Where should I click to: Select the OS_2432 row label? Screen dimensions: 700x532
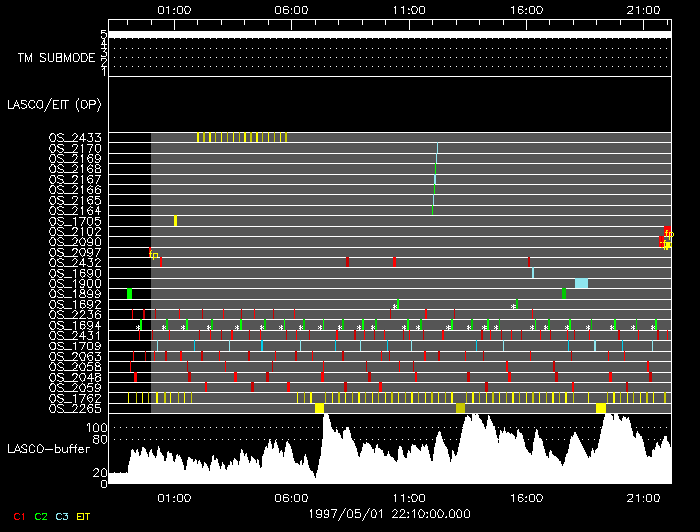(75, 263)
